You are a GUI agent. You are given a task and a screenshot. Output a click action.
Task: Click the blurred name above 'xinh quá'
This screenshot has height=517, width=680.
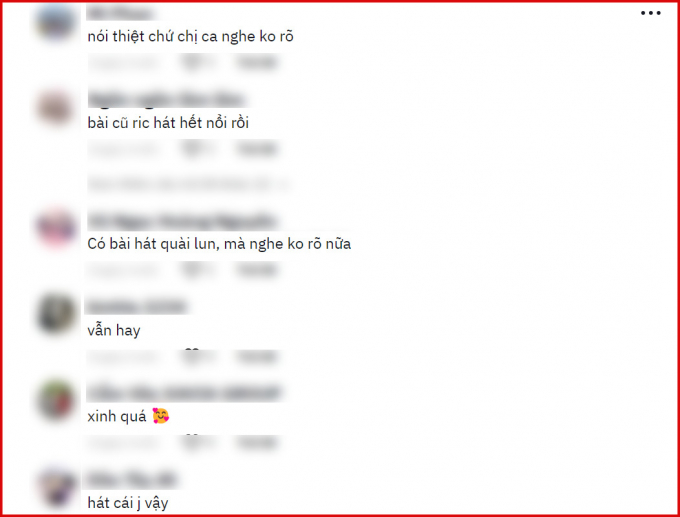[184, 393]
